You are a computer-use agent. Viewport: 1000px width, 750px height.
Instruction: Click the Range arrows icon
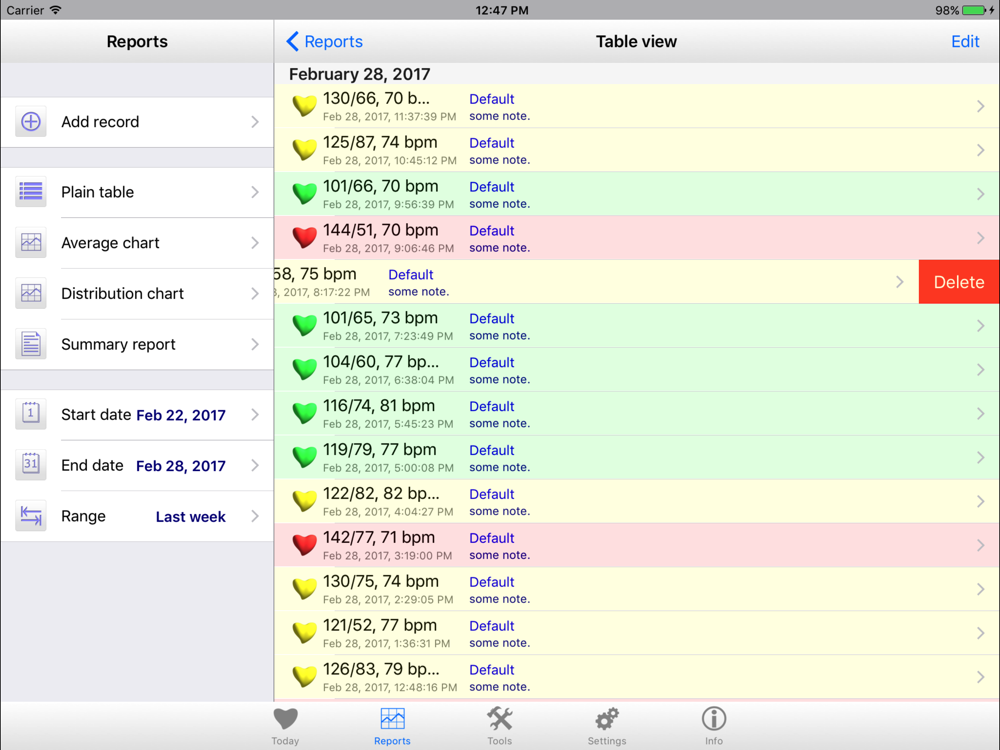(31, 516)
